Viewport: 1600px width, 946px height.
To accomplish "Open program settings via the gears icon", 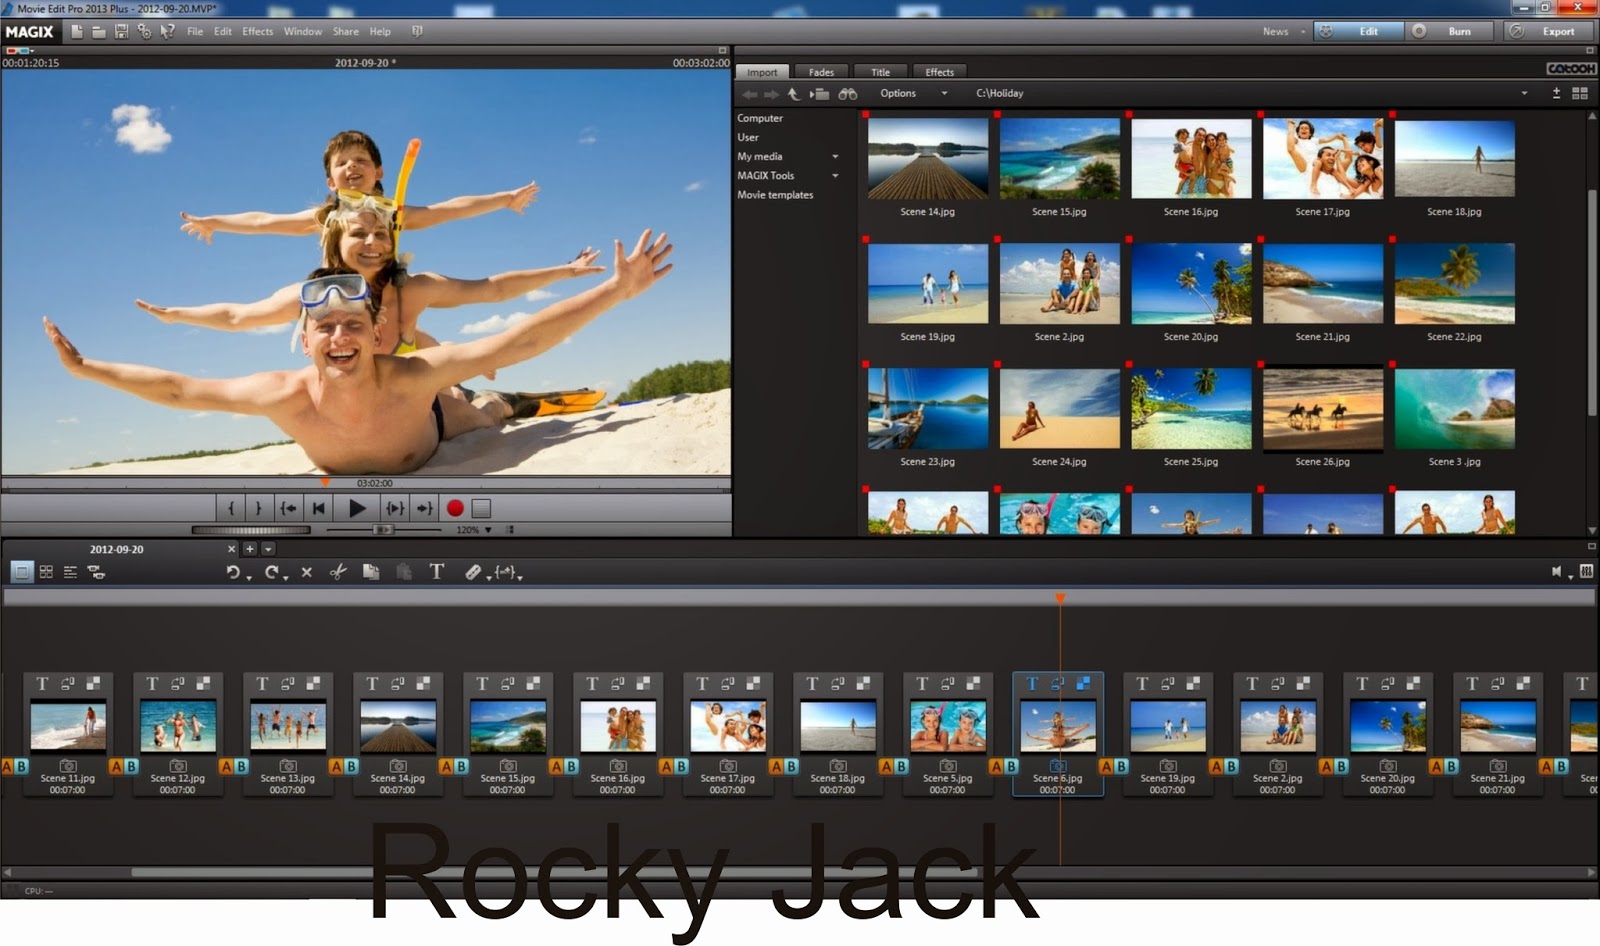I will coord(144,31).
